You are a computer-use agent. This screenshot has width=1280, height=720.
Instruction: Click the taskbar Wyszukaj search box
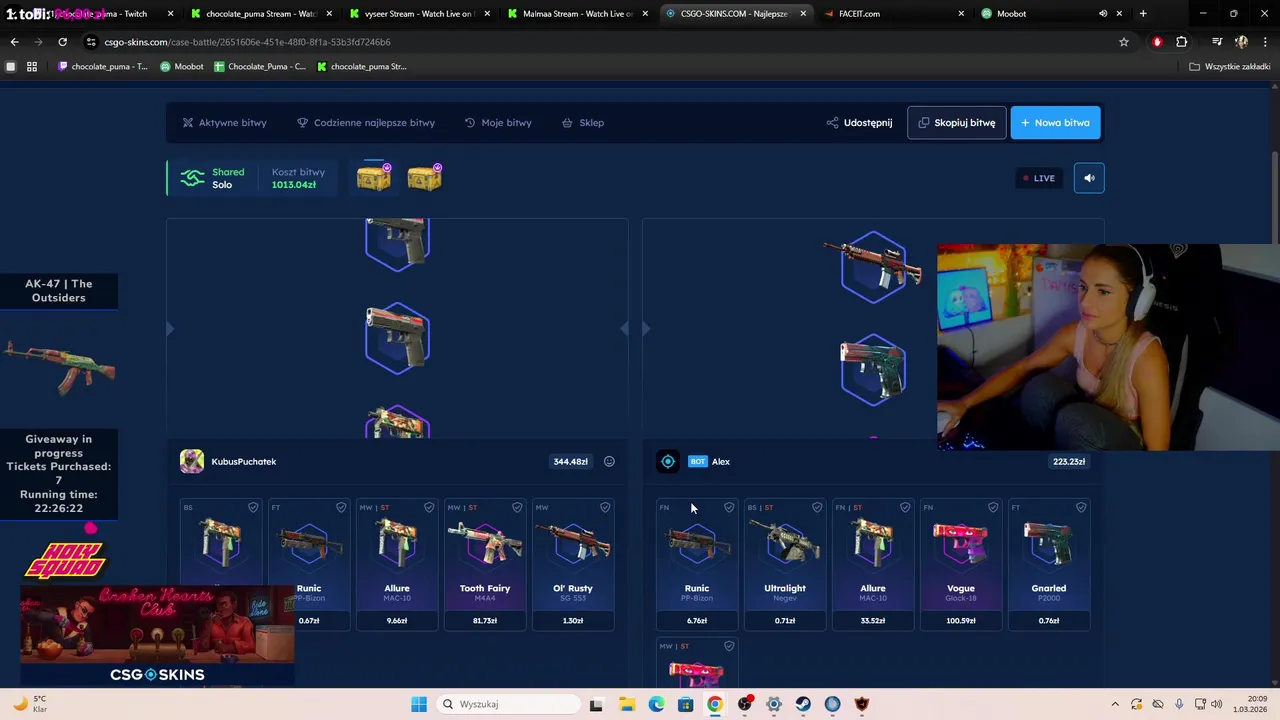tap(508, 704)
